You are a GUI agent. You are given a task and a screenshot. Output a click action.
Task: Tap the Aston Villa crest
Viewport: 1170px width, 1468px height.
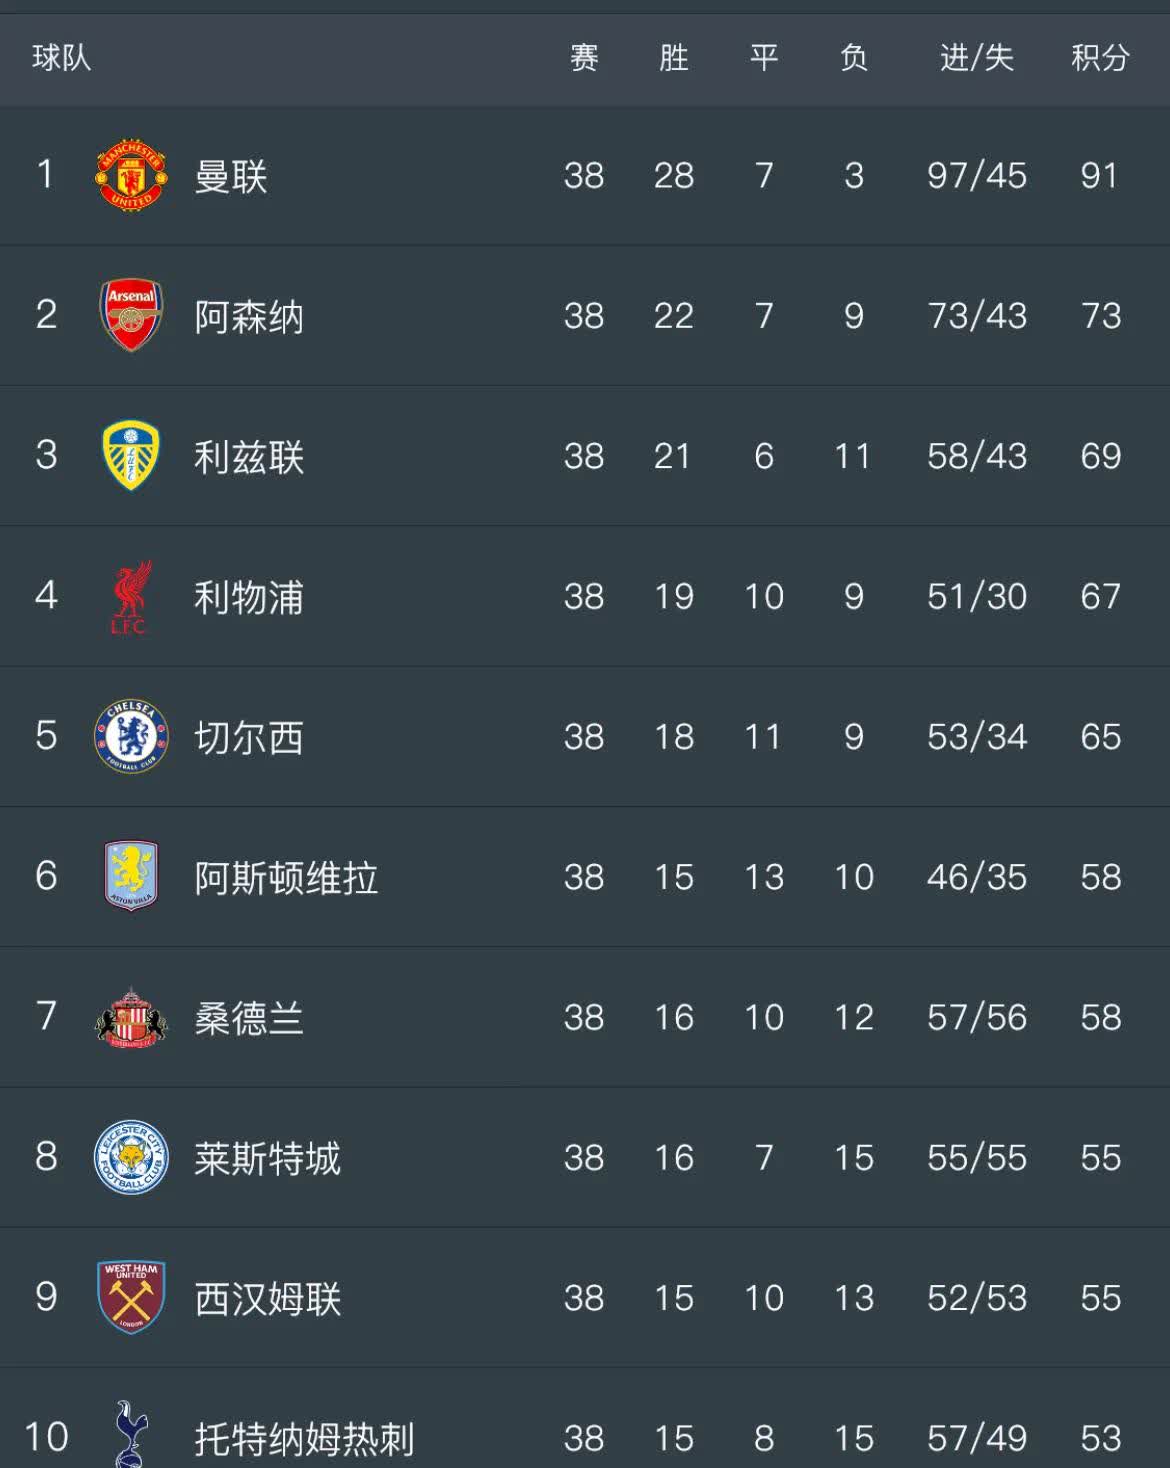point(131,876)
